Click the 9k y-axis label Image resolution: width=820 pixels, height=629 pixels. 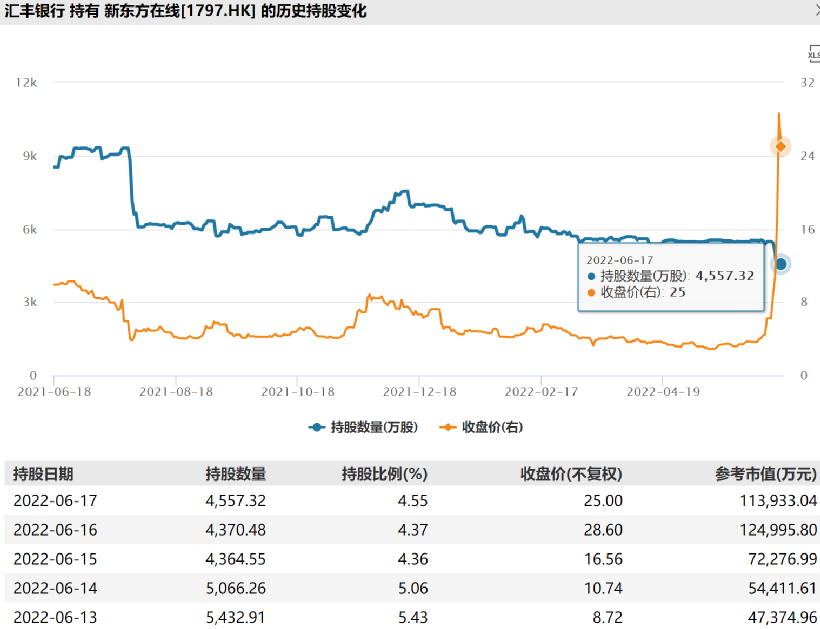[x=30, y=156]
